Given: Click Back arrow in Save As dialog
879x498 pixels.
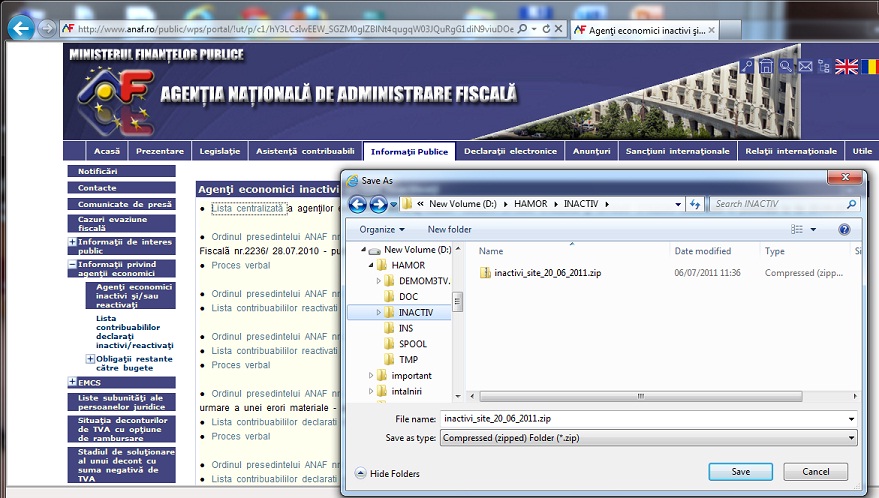Looking at the screenshot, I should [x=358, y=204].
